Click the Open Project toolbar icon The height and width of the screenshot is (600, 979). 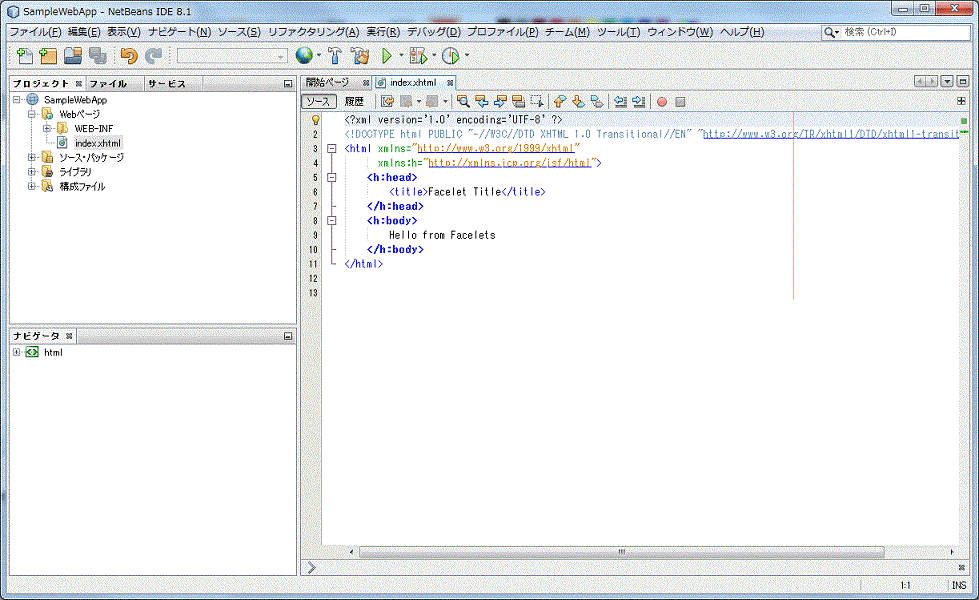click(73, 56)
